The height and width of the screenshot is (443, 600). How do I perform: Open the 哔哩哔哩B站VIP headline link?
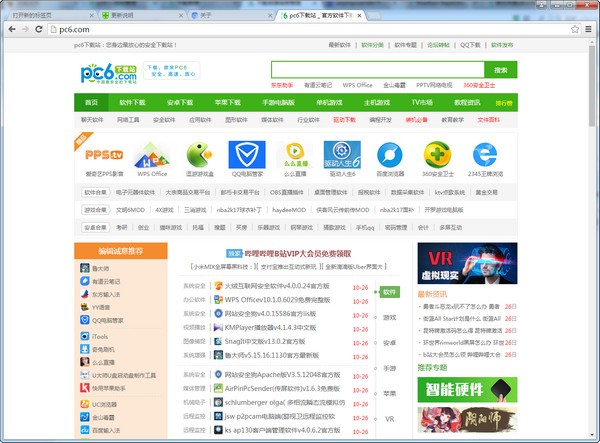[x=298, y=253]
